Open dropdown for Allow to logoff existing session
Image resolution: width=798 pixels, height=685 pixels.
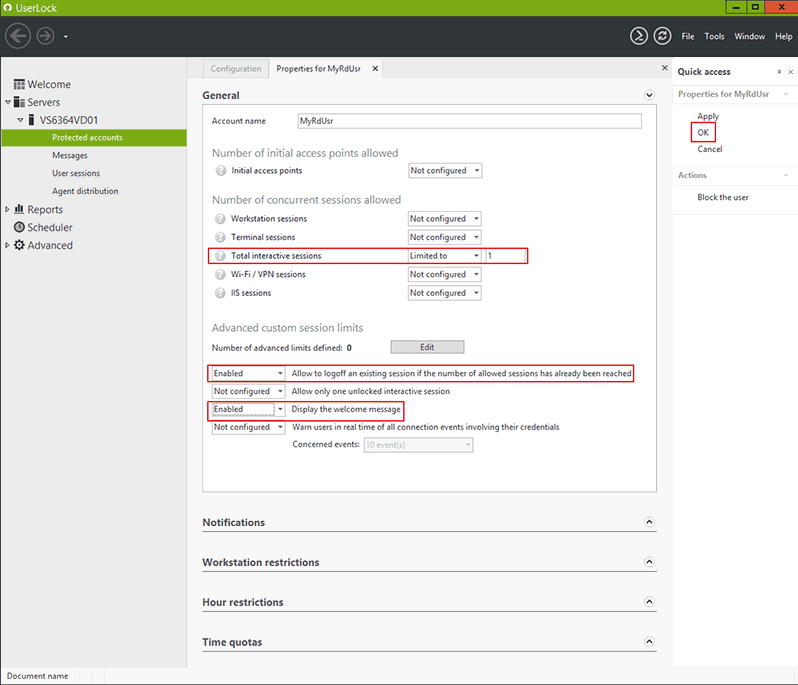tap(248, 373)
